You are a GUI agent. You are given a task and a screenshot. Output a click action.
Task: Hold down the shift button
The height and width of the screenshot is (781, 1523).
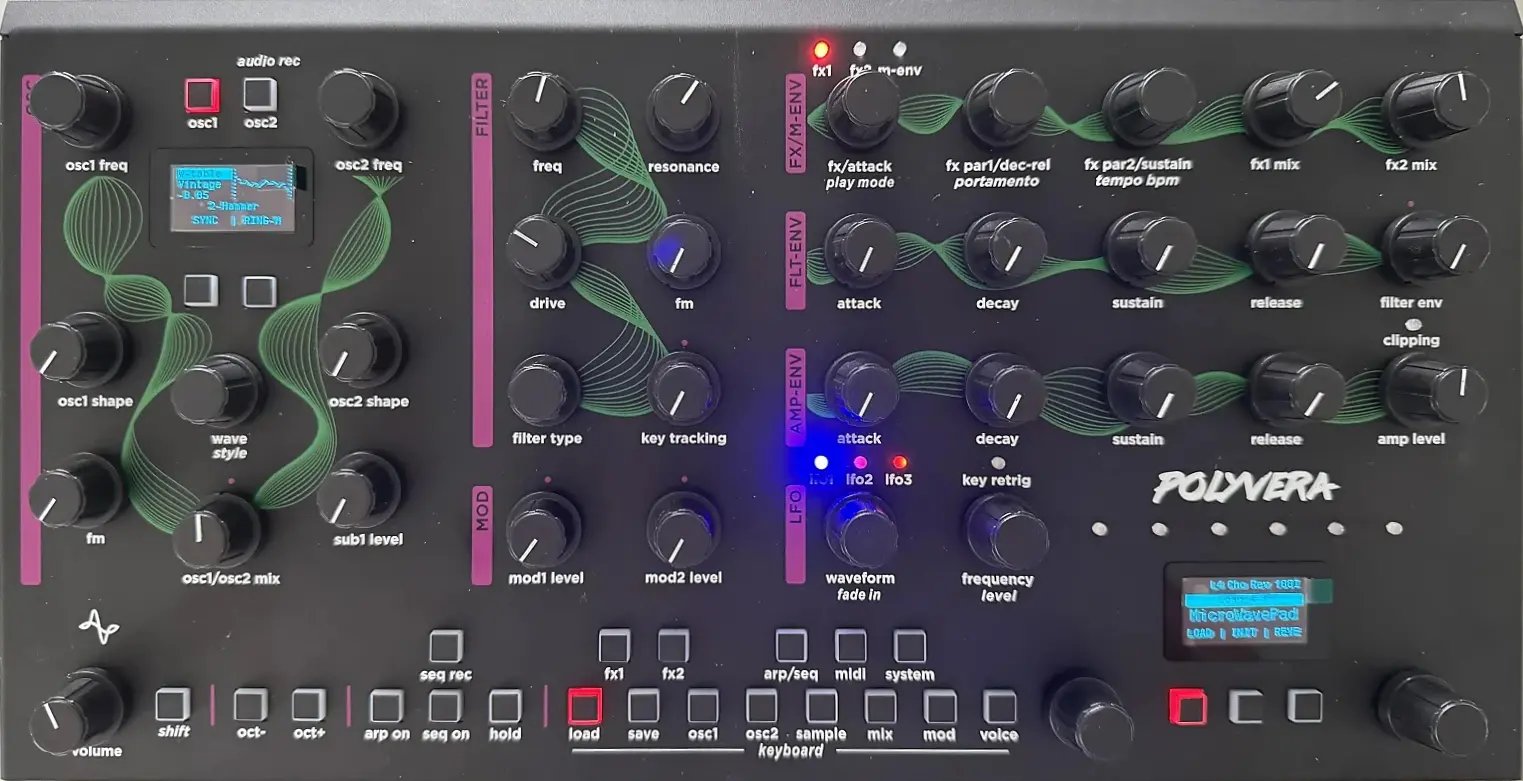tap(173, 705)
